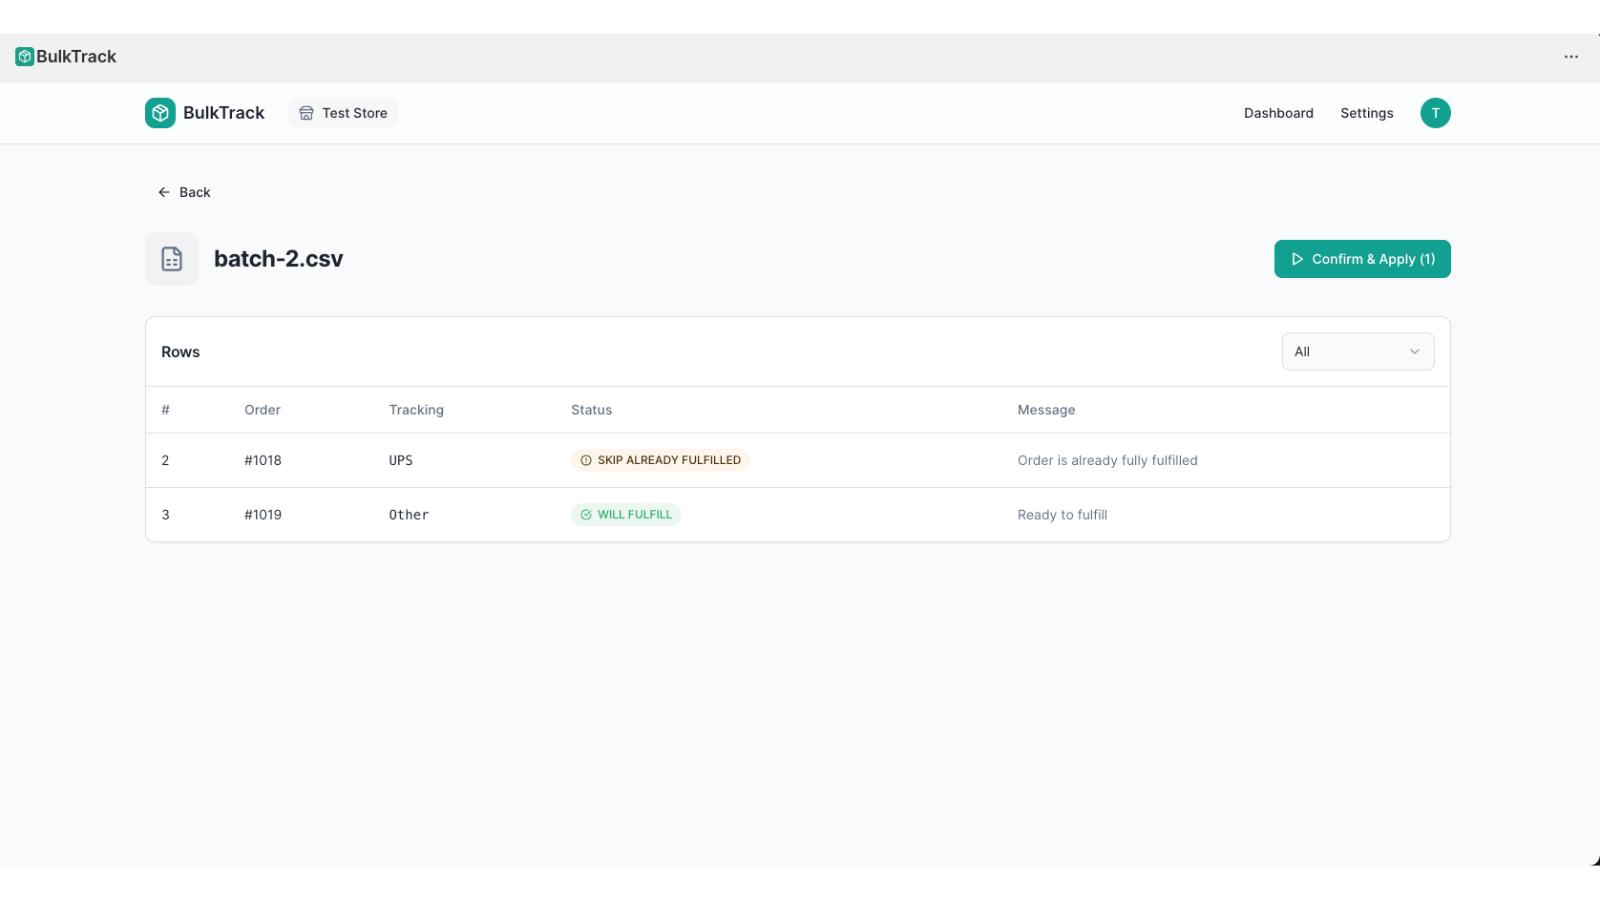The image size is (1600, 900).
Task: Click the checkmark icon in WILL FULFILL badge
Action: (585, 514)
